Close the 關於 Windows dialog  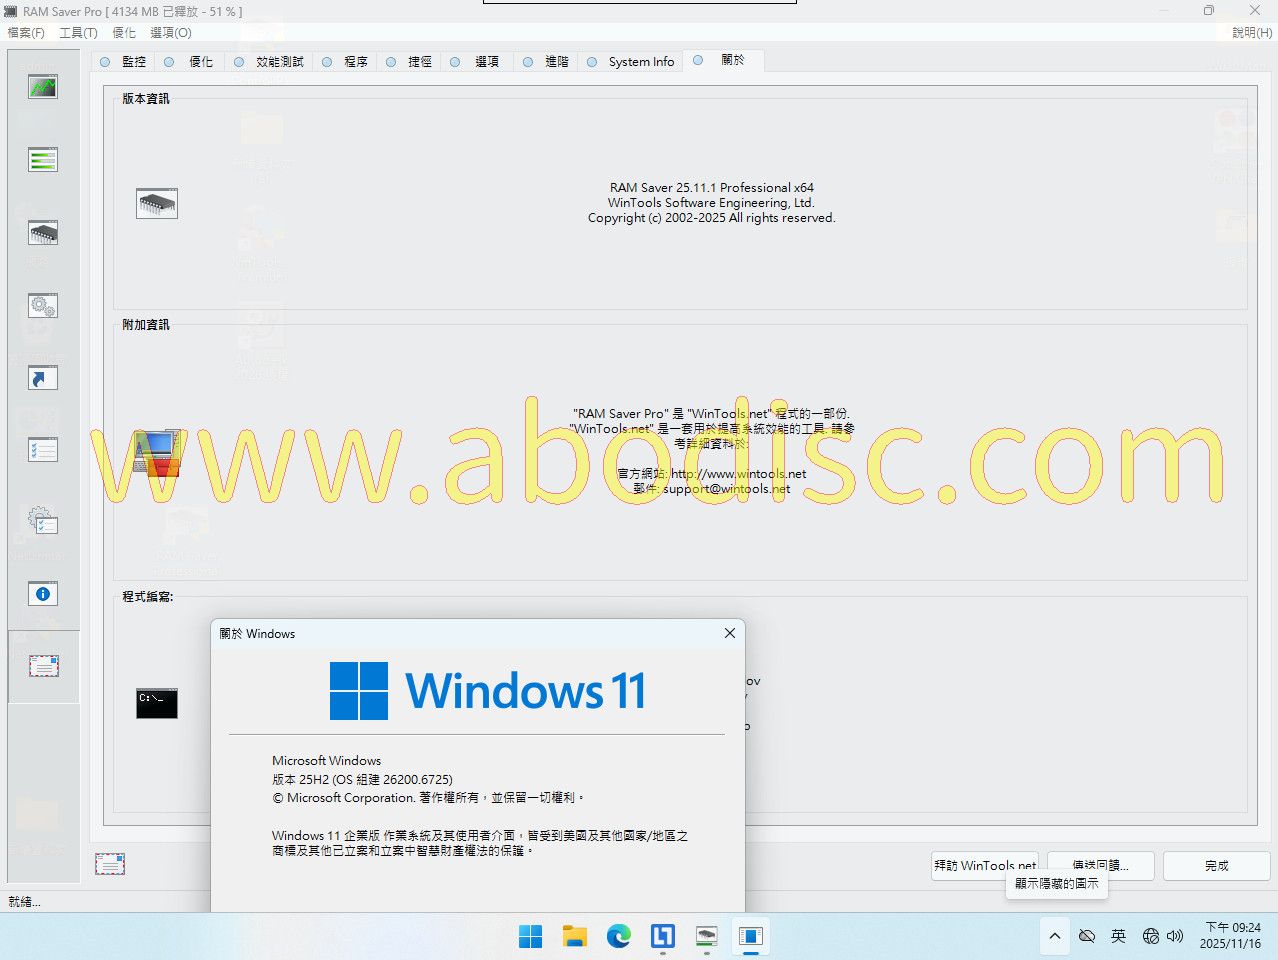click(730, 633)
